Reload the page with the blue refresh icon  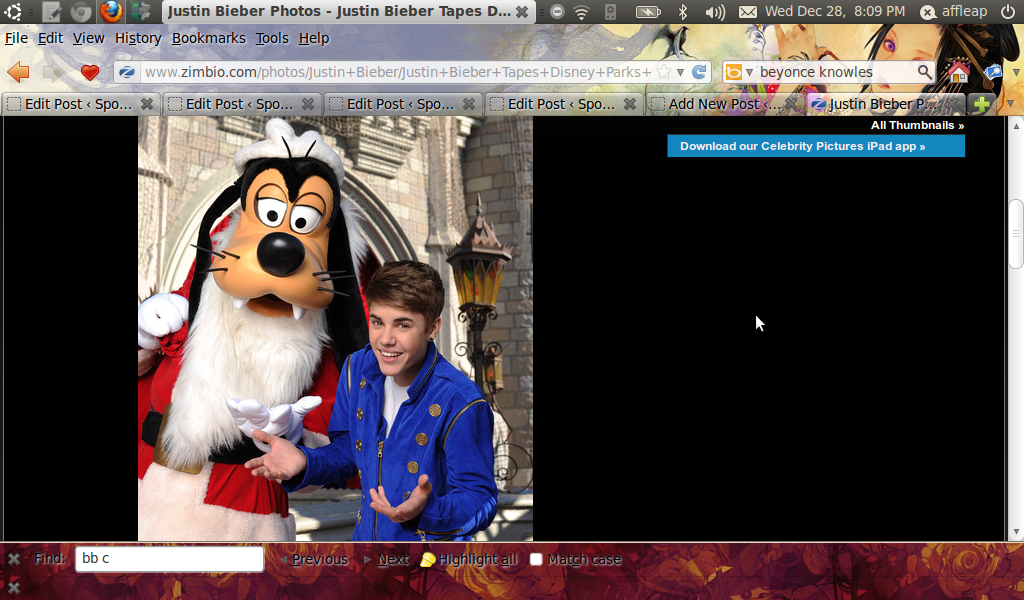pos(699,72)
